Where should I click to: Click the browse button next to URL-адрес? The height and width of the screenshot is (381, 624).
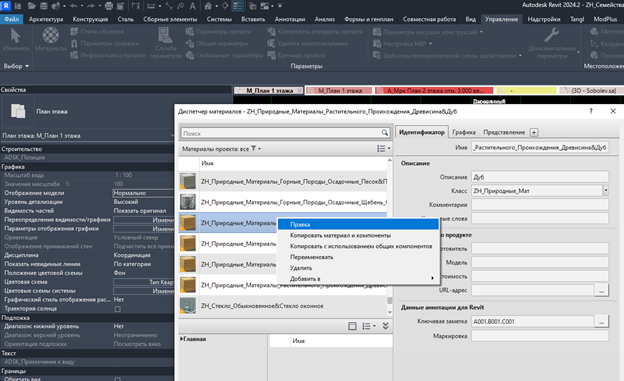(601, 291)
